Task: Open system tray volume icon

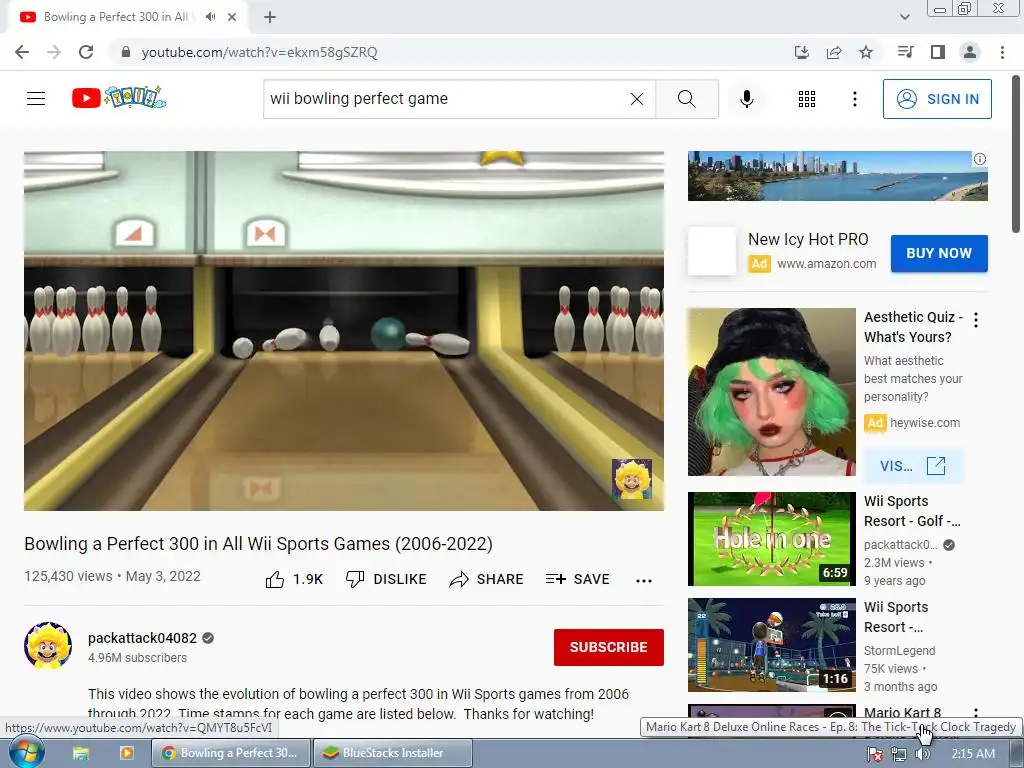Action: (x=923, y=754)
